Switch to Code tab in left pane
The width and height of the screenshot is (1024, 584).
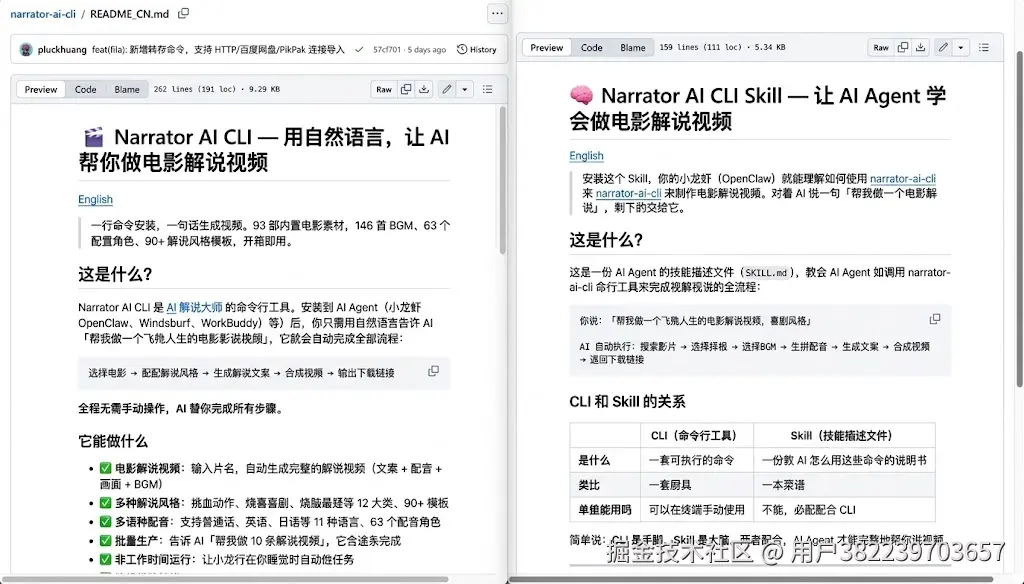85,89
